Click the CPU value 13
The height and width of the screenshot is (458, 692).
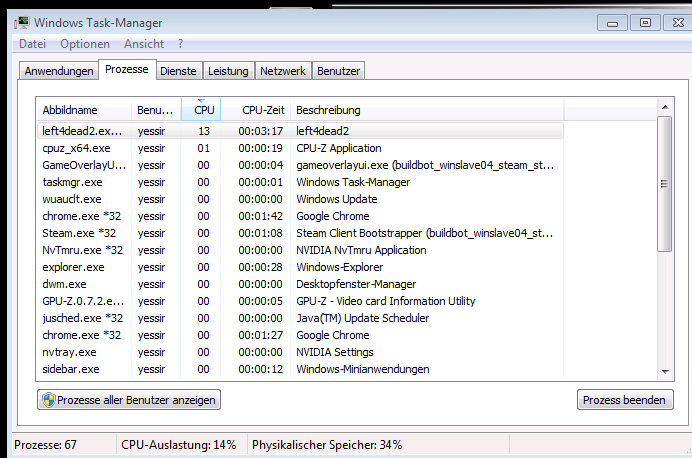click(x=204, y=131)
